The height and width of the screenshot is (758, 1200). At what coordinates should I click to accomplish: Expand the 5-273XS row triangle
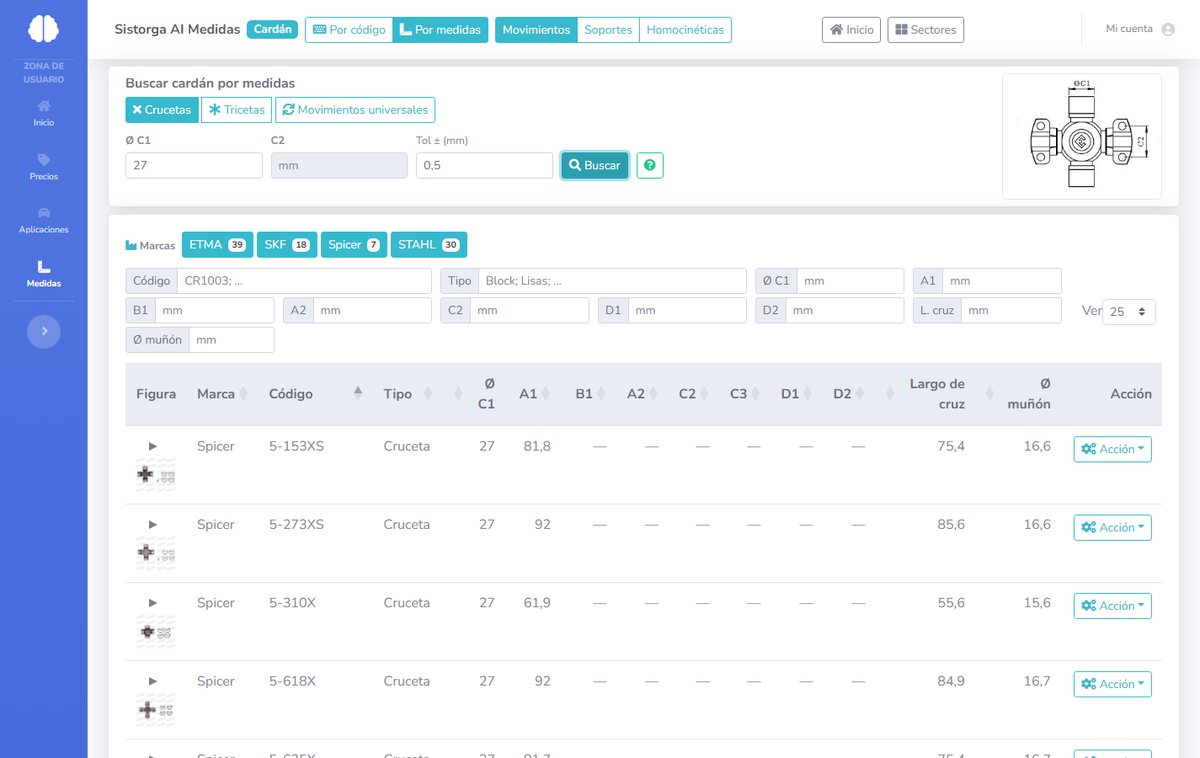pos(153,524)
